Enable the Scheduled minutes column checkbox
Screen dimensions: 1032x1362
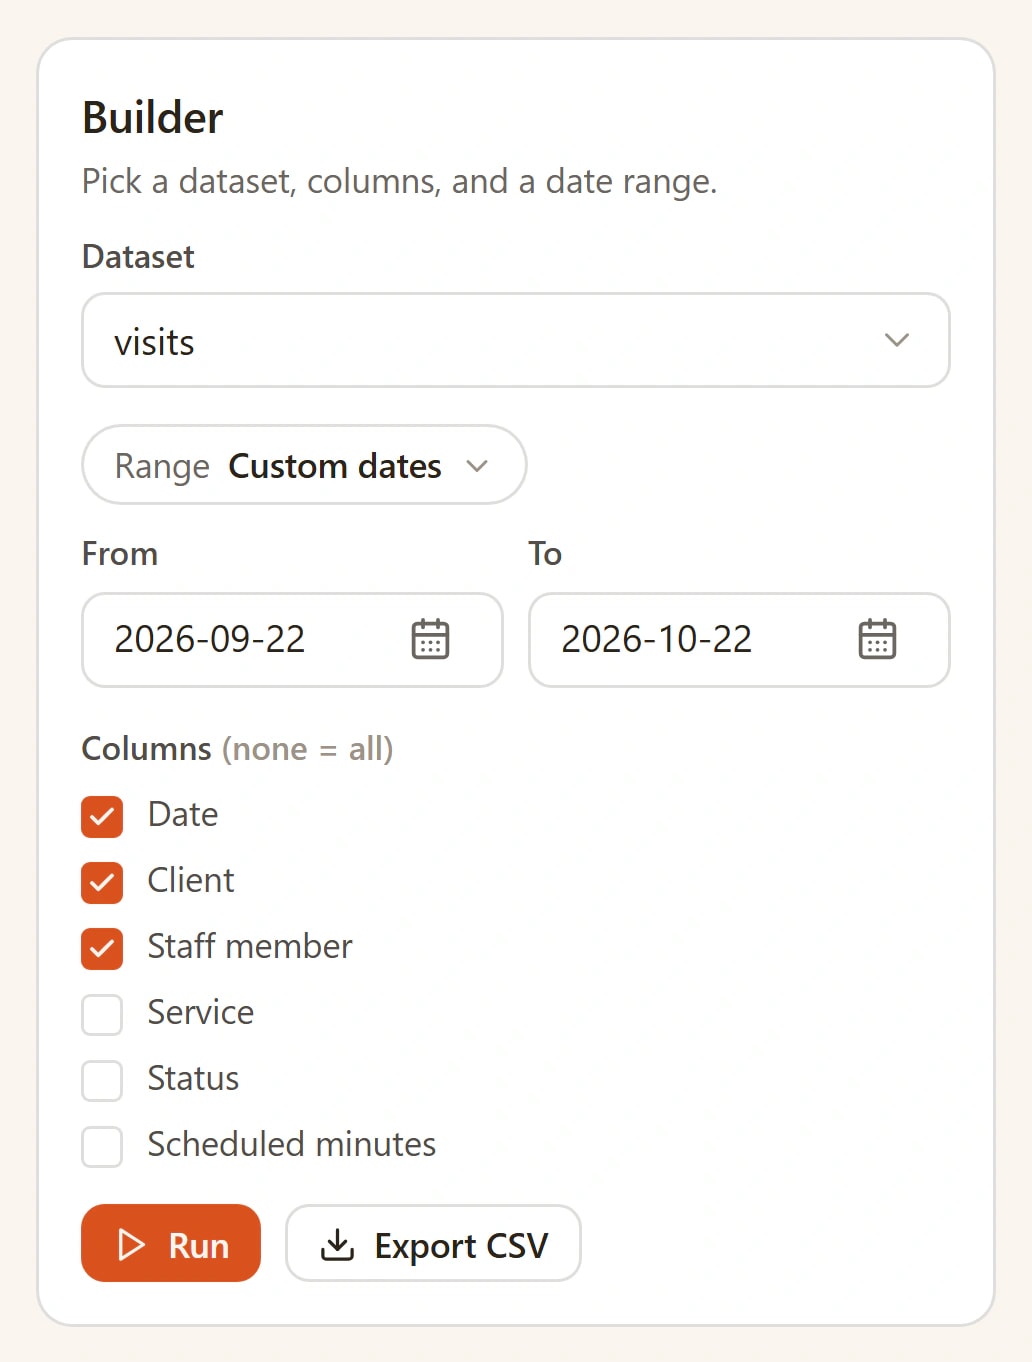click(x=102, y=1147)
